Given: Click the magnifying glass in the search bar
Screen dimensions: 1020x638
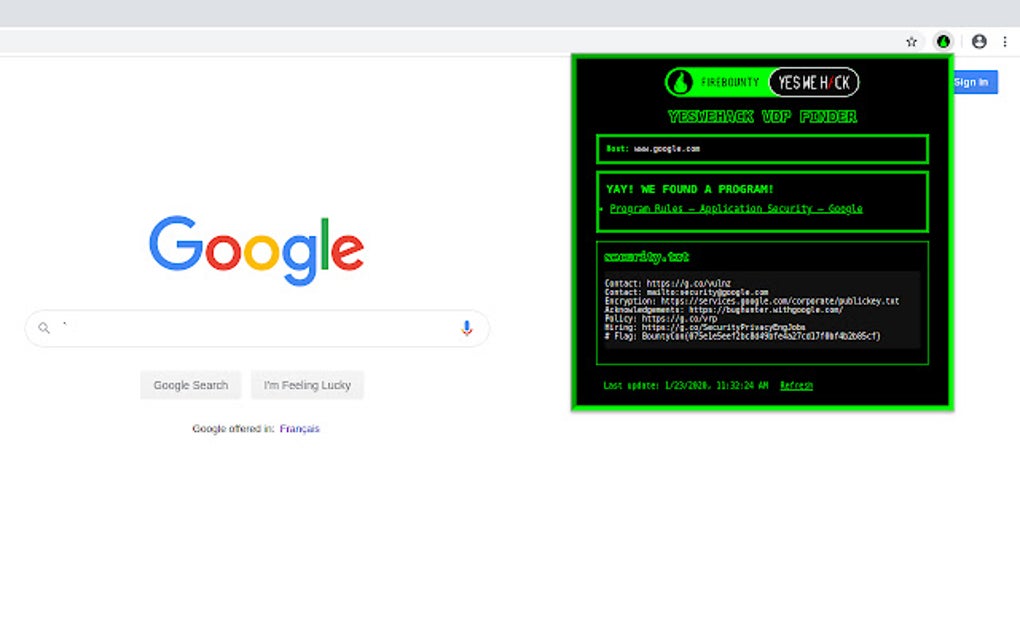Looking at the screenshot, I should click(44, 327).
